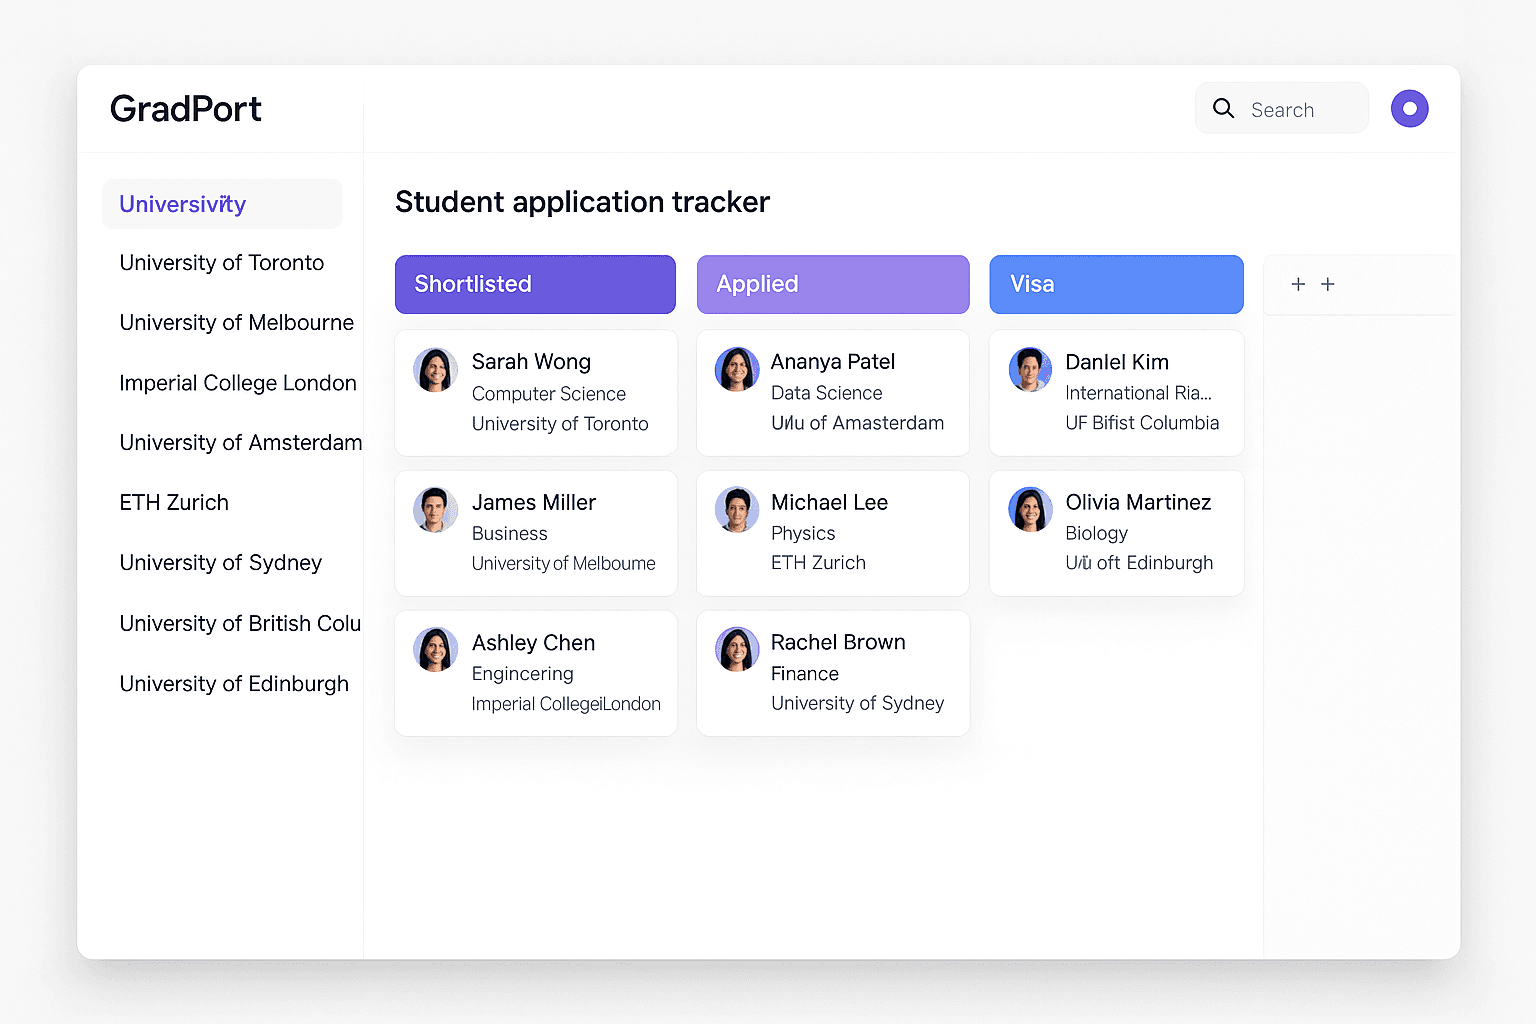
Task: Click Danlel Kim's avatar photo
Action: [1030, 369]
